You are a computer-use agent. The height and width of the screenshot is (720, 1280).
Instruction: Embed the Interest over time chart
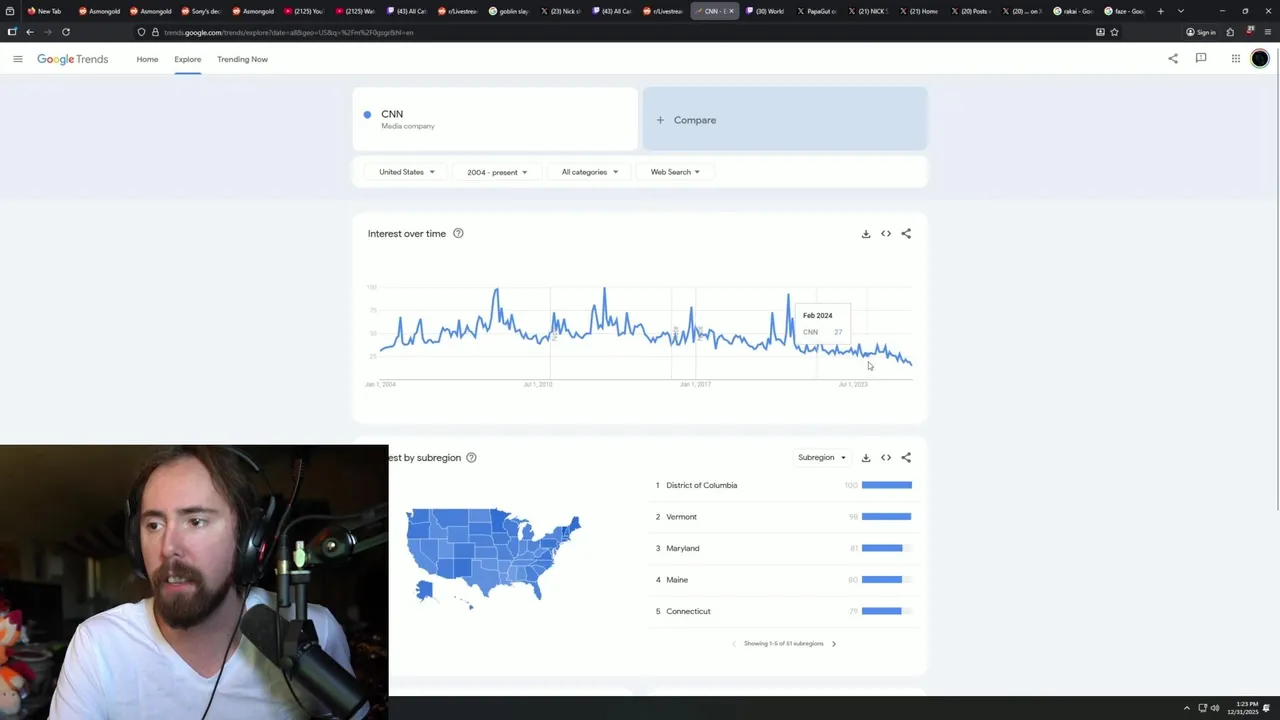click(x=886, y=233)
